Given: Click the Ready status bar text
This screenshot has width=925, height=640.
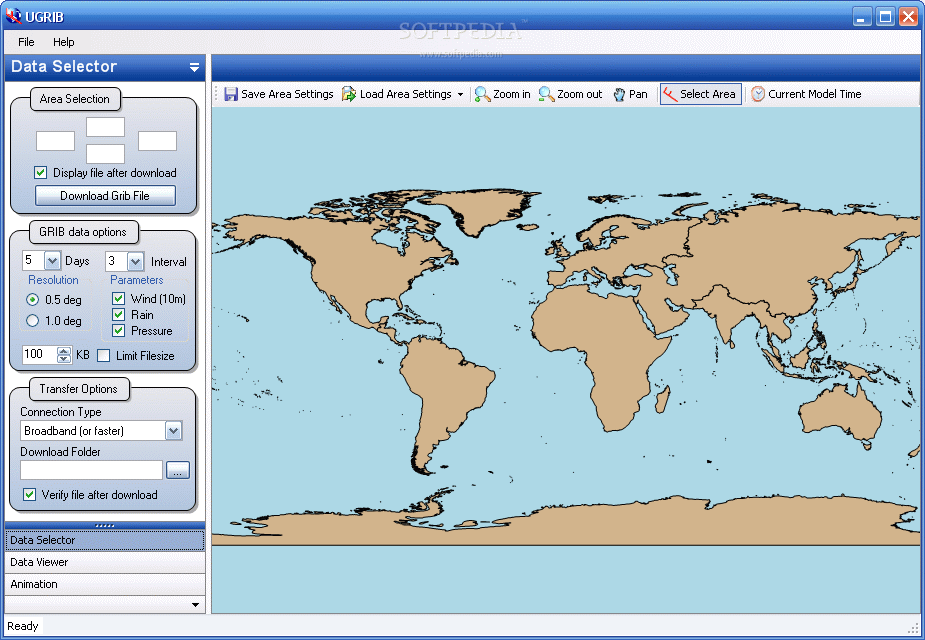Looking at the screenshot, I should (x=22, y=626).
